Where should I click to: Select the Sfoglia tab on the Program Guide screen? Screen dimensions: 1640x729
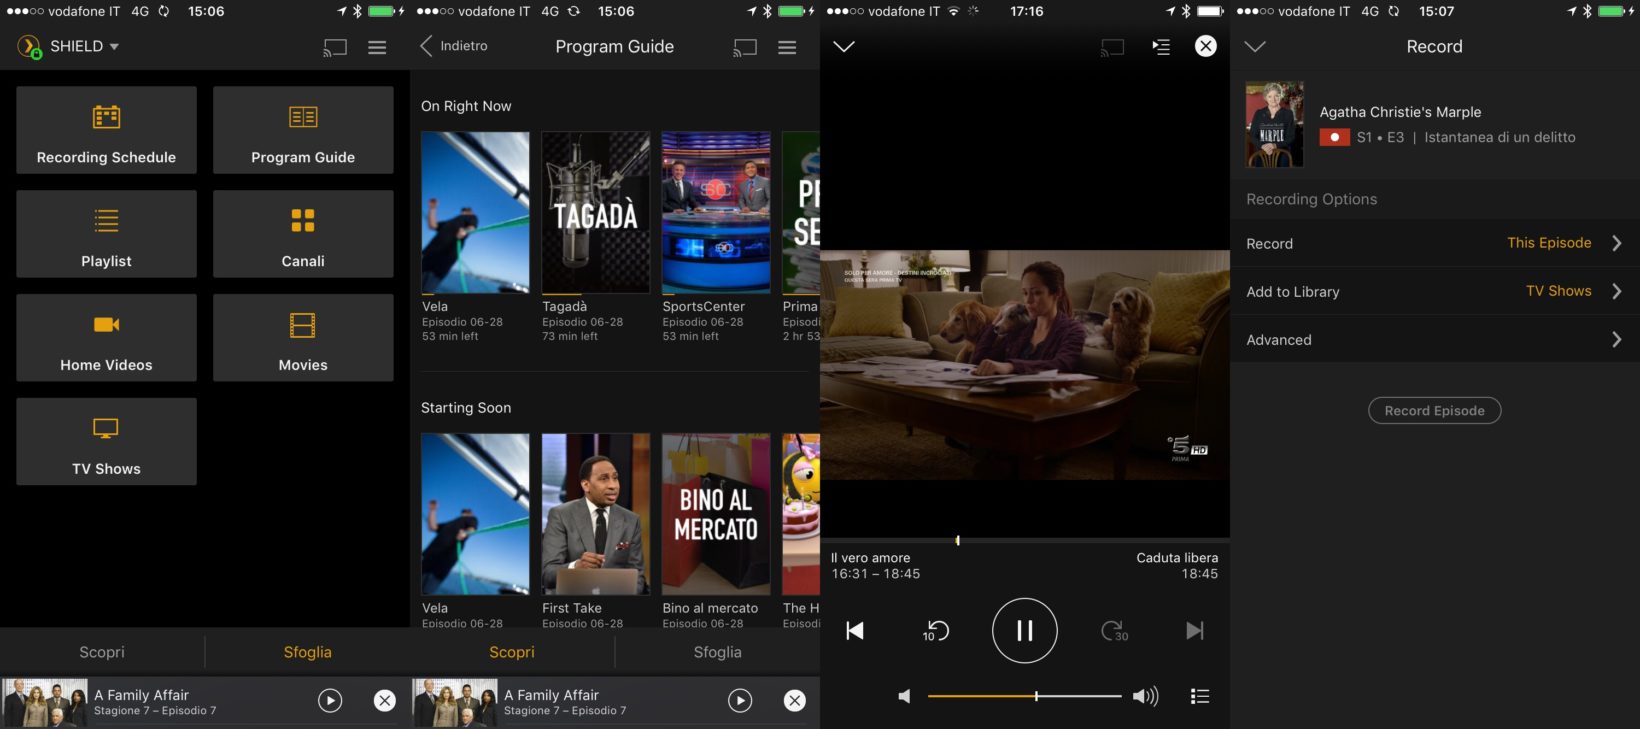click(x=718, y=652)
